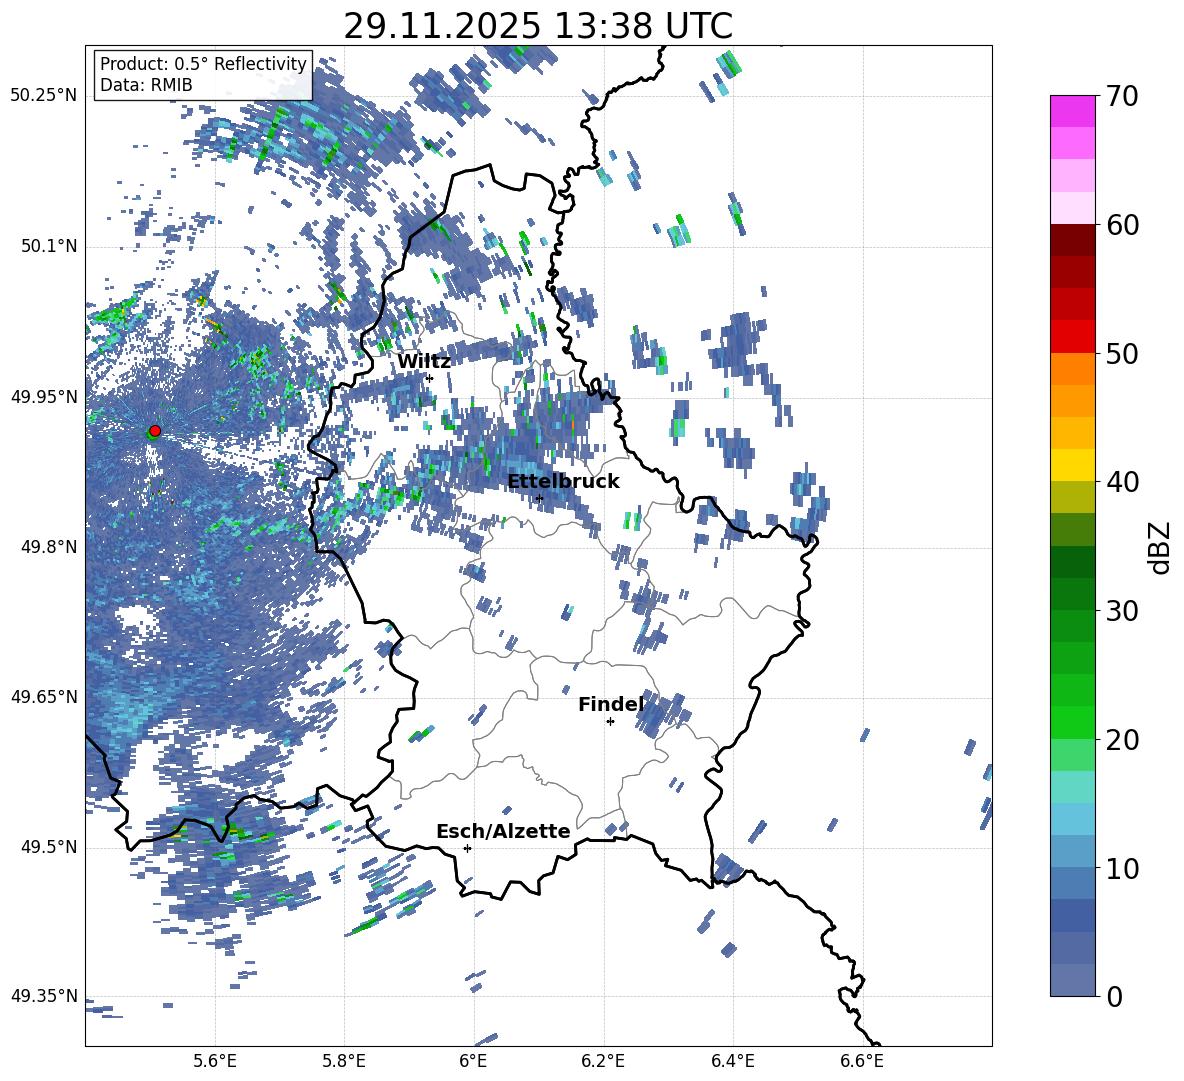
Task: Pick the magenta top swatch of the colorbar
Action: click(x=1072, y=111)
